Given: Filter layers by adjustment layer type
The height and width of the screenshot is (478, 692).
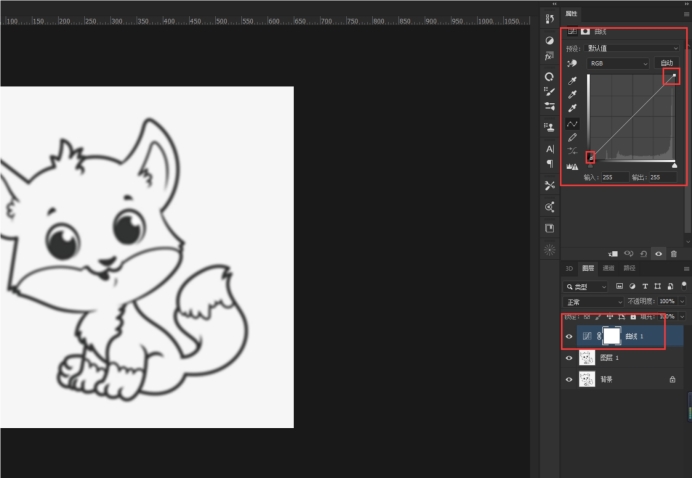Looking at the screenshot, I should point(632,286).
